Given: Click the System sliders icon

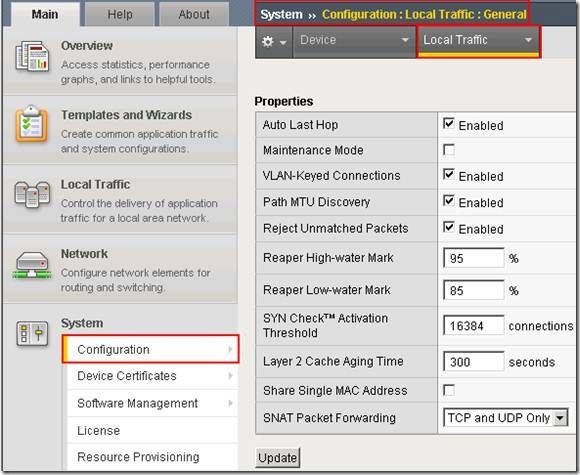Looking at the screenshot, I should pyautogui.click(x=32, y=333).
